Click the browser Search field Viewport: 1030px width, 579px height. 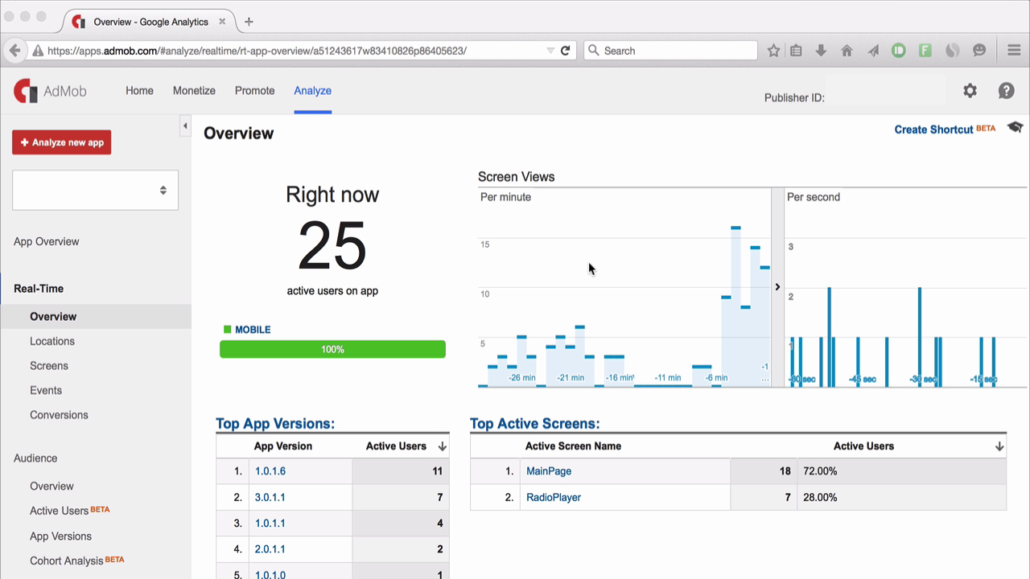[x=670, y=51]
